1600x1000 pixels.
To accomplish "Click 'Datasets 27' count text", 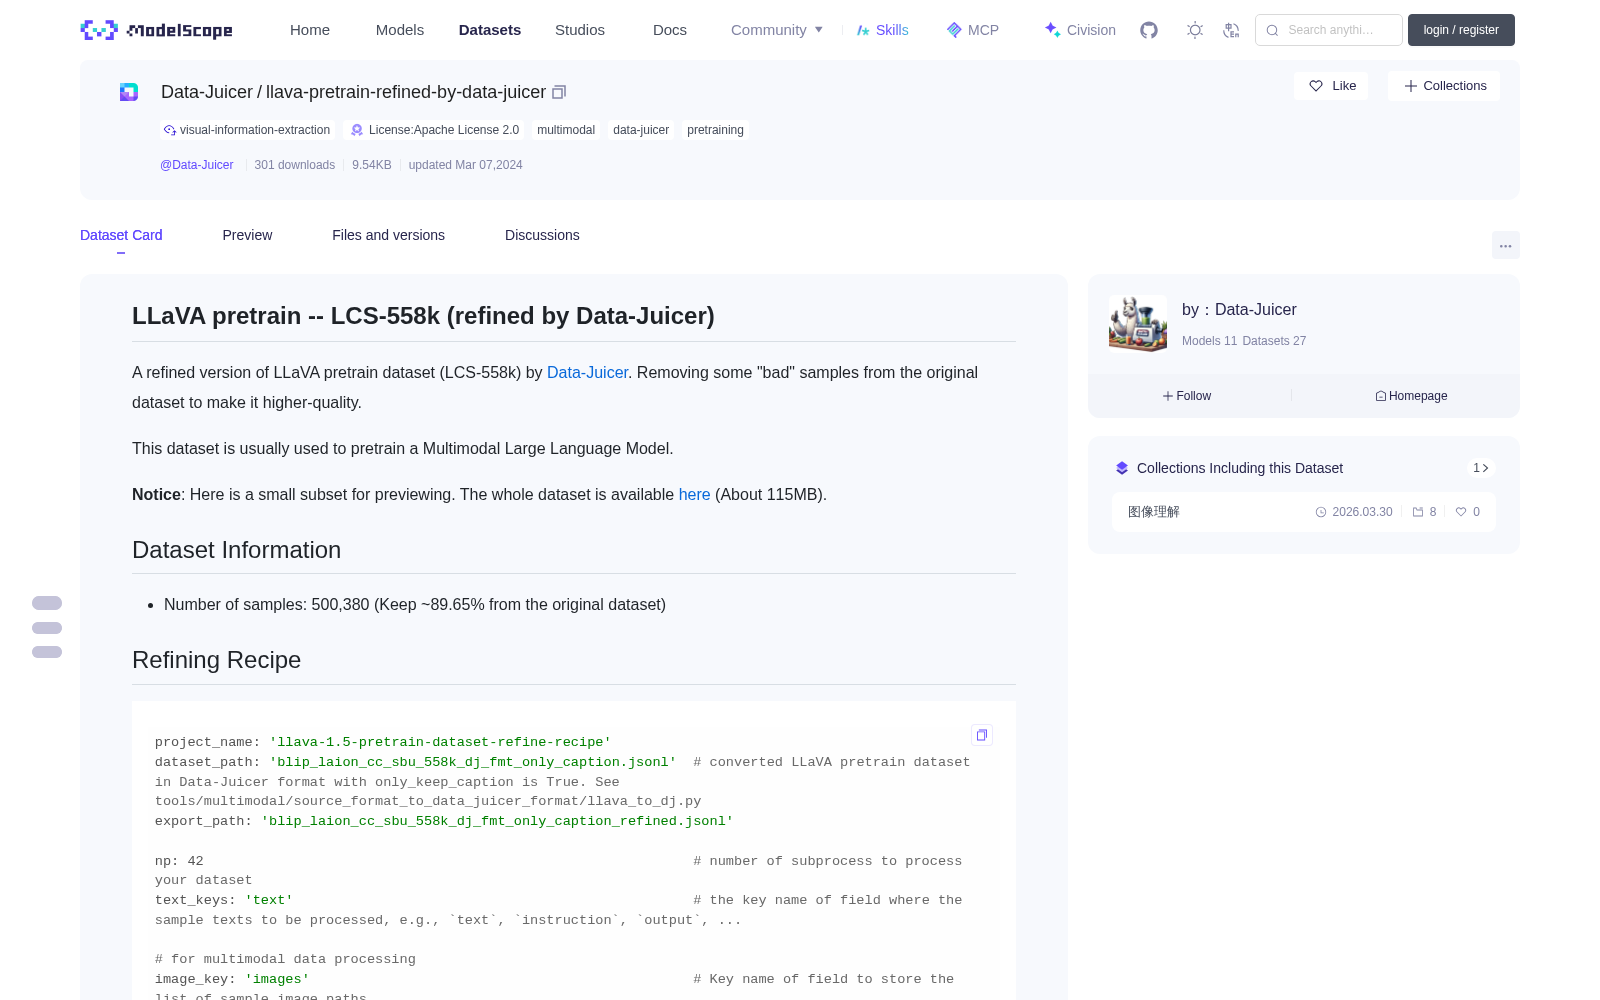I will [1274, 341].
